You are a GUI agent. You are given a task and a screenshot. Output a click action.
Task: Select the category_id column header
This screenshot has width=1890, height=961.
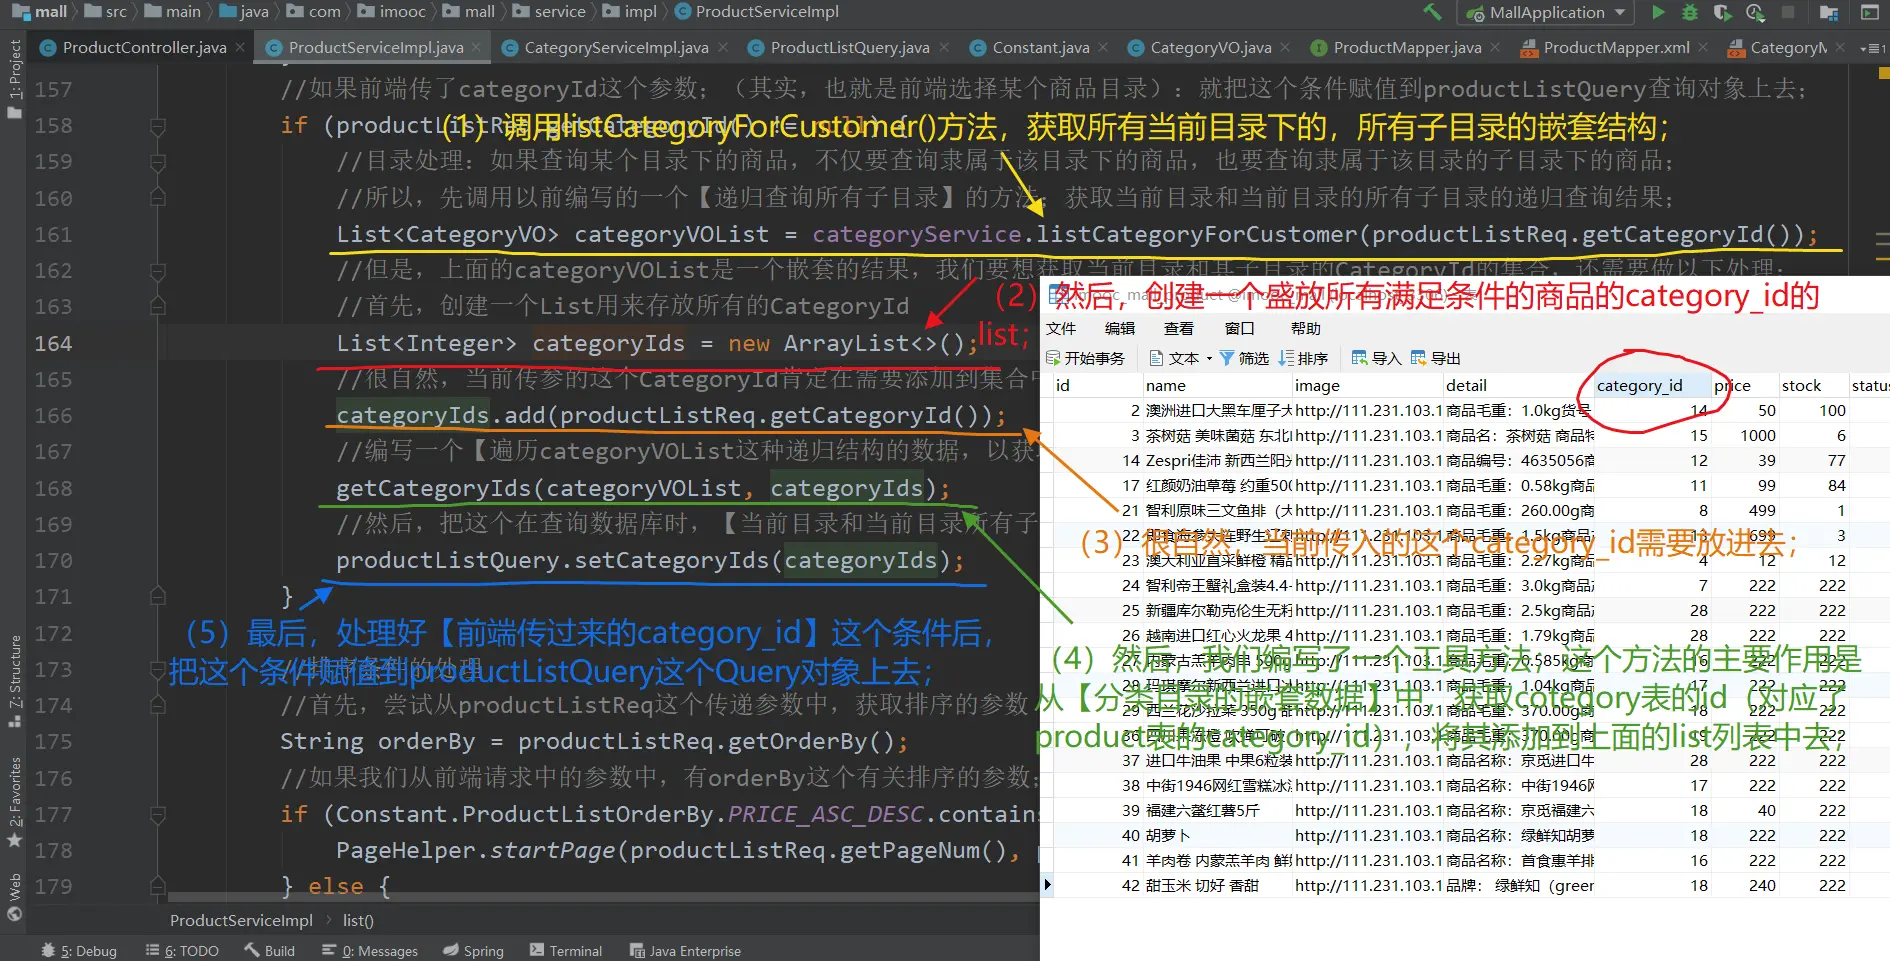(x=1639, y=386)
